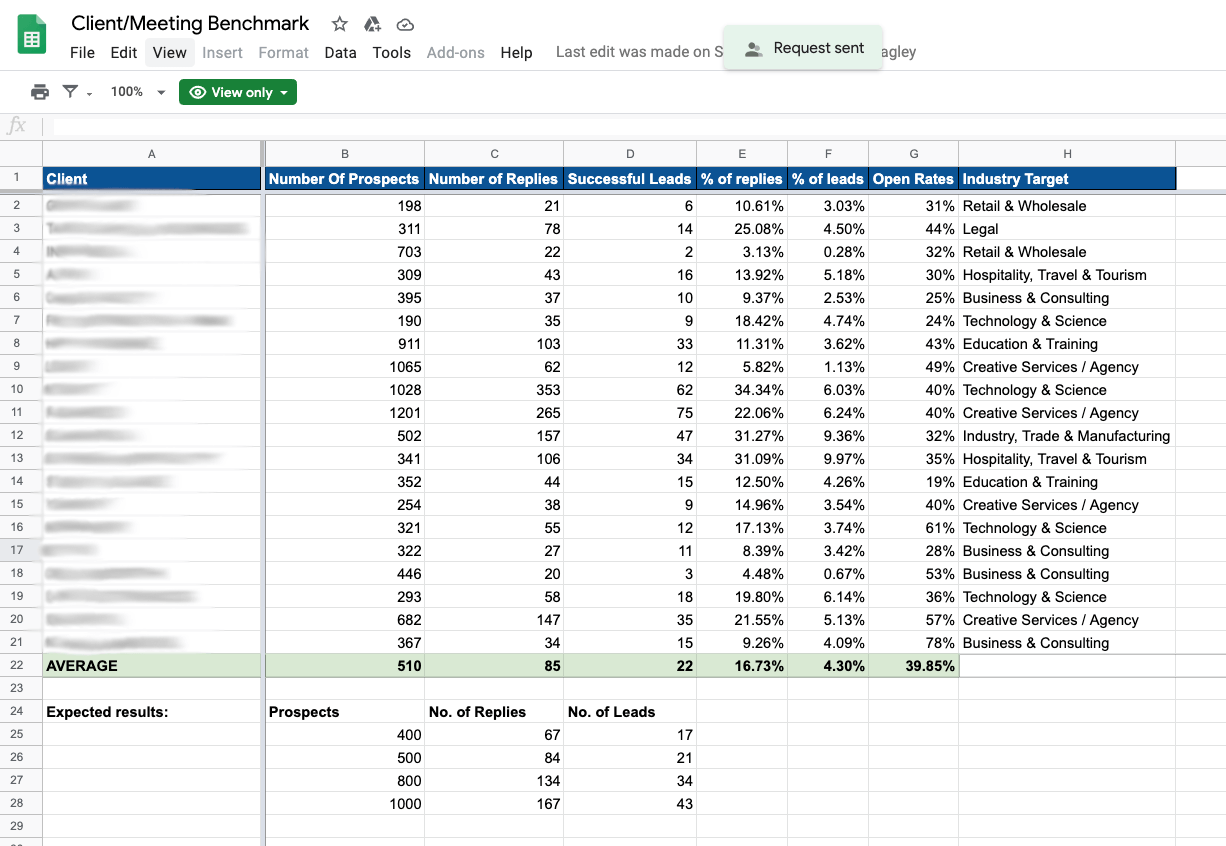Image resolution: width=1226 pixels, height=846 pixels.
Task: Open the Google Sheets home logo
Action: [32, 36]
